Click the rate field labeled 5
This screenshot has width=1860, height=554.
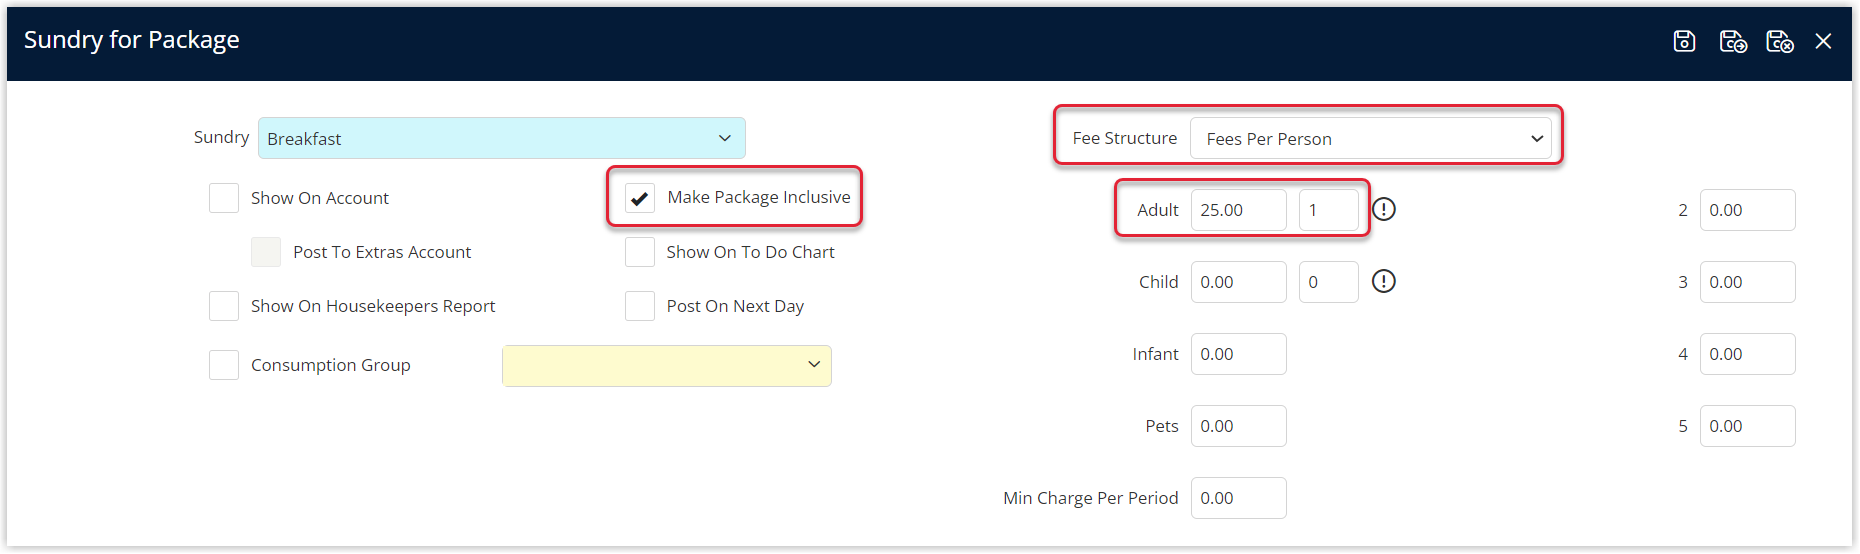click(x=1748, y=426)
